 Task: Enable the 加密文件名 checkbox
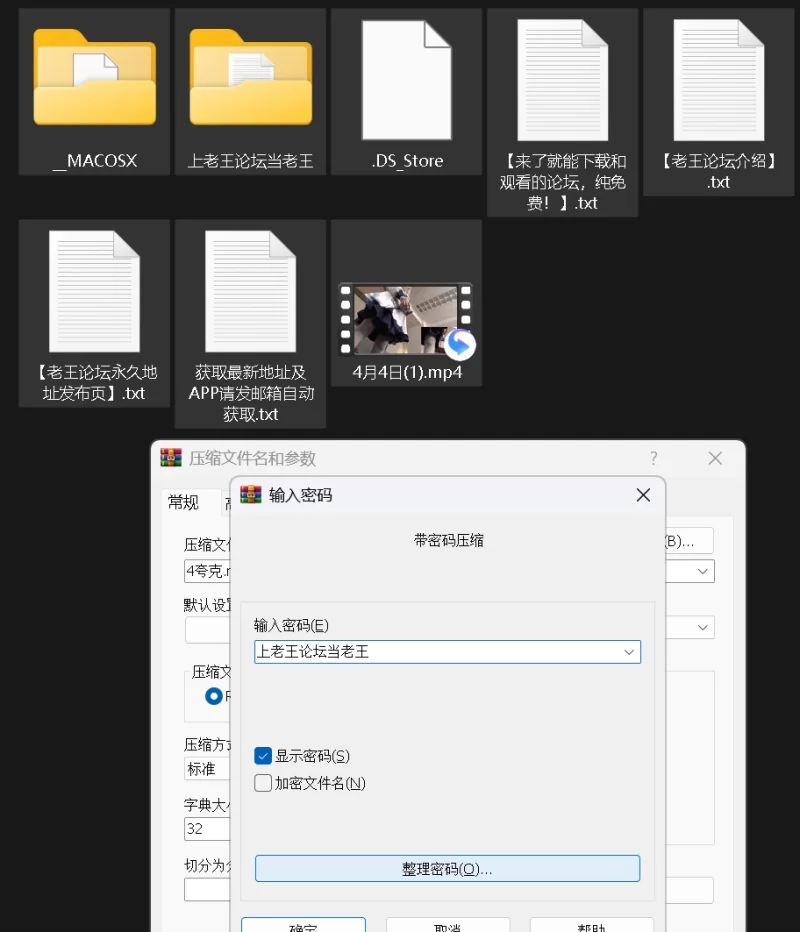tap(263, 783)
